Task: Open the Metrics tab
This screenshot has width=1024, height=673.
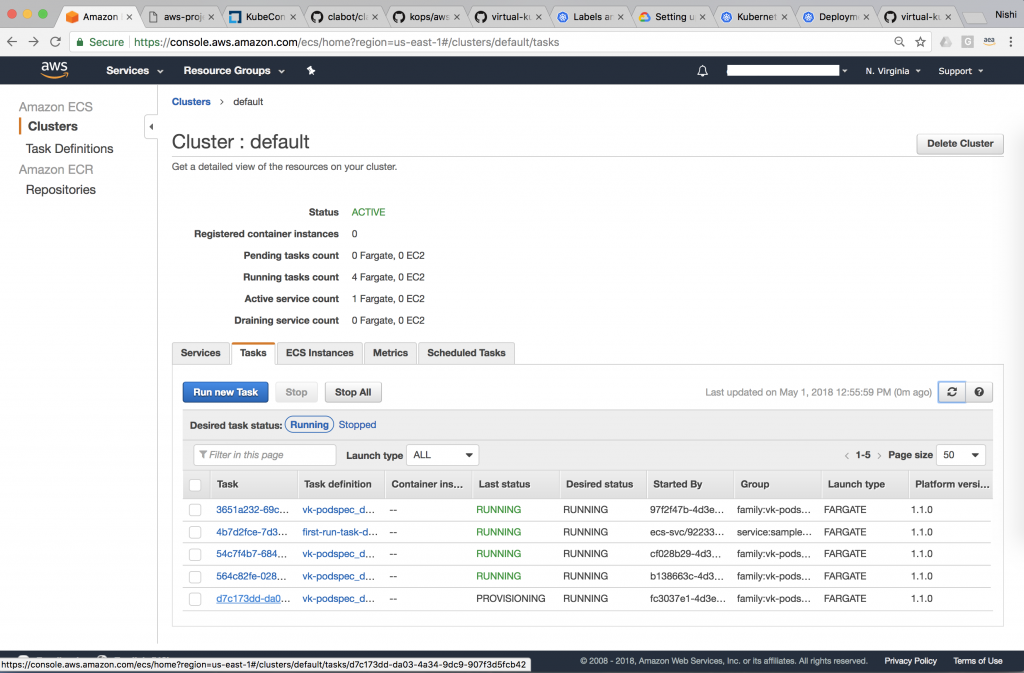Action: pyautogui.click(x=390, y=352)
